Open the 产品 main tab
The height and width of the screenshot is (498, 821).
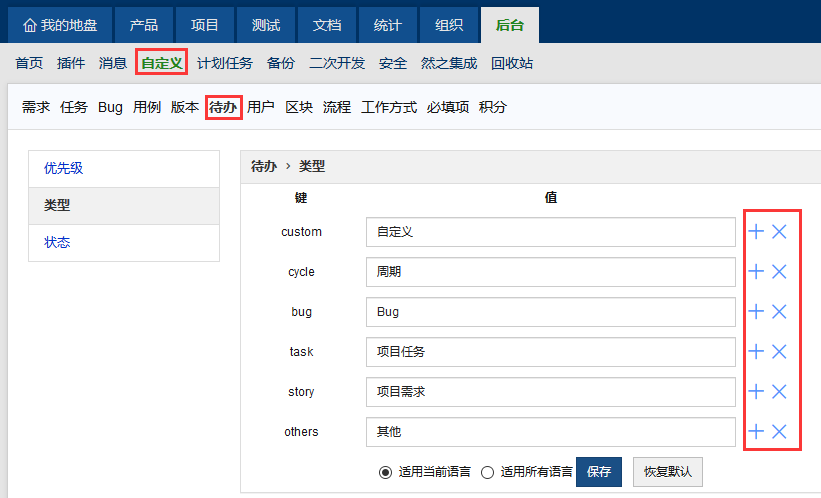coord(143,25)
